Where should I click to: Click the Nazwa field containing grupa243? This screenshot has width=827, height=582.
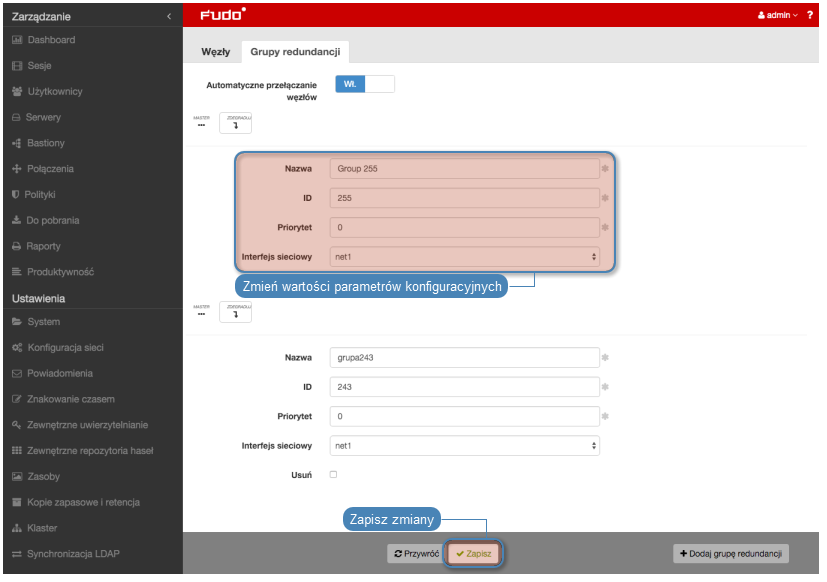coord(465,358)
